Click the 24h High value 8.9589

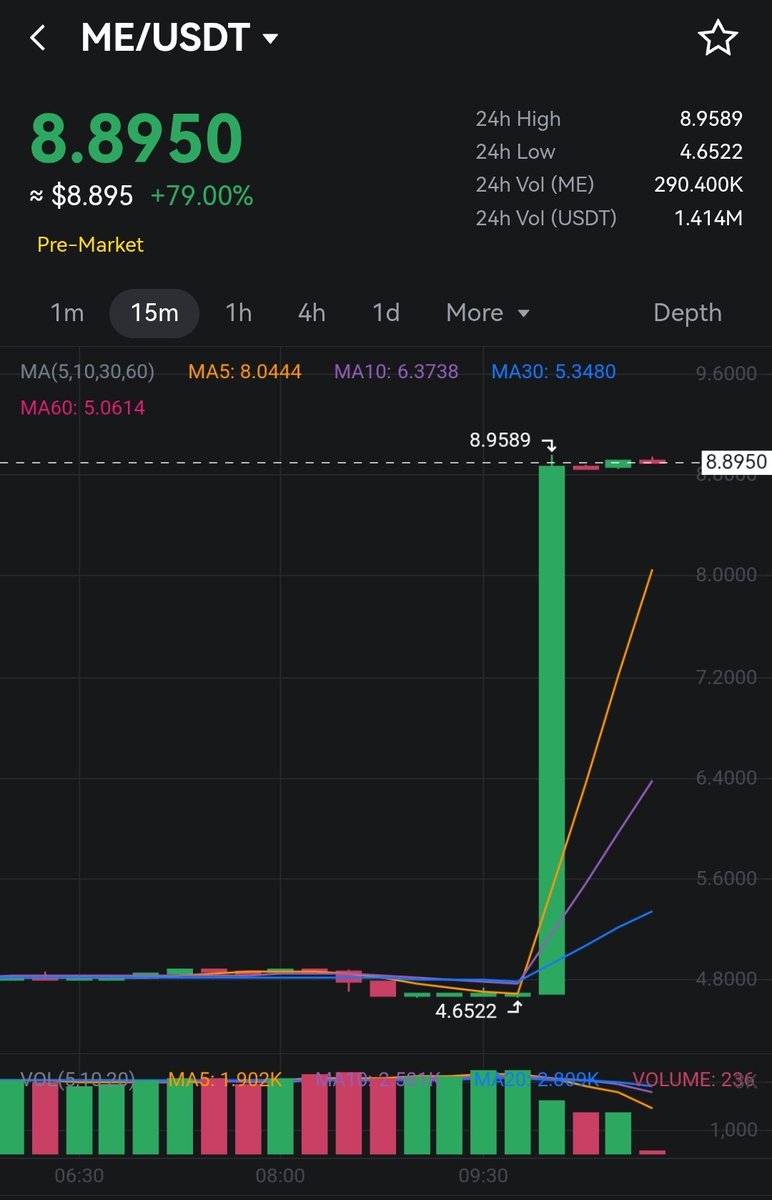711,119
